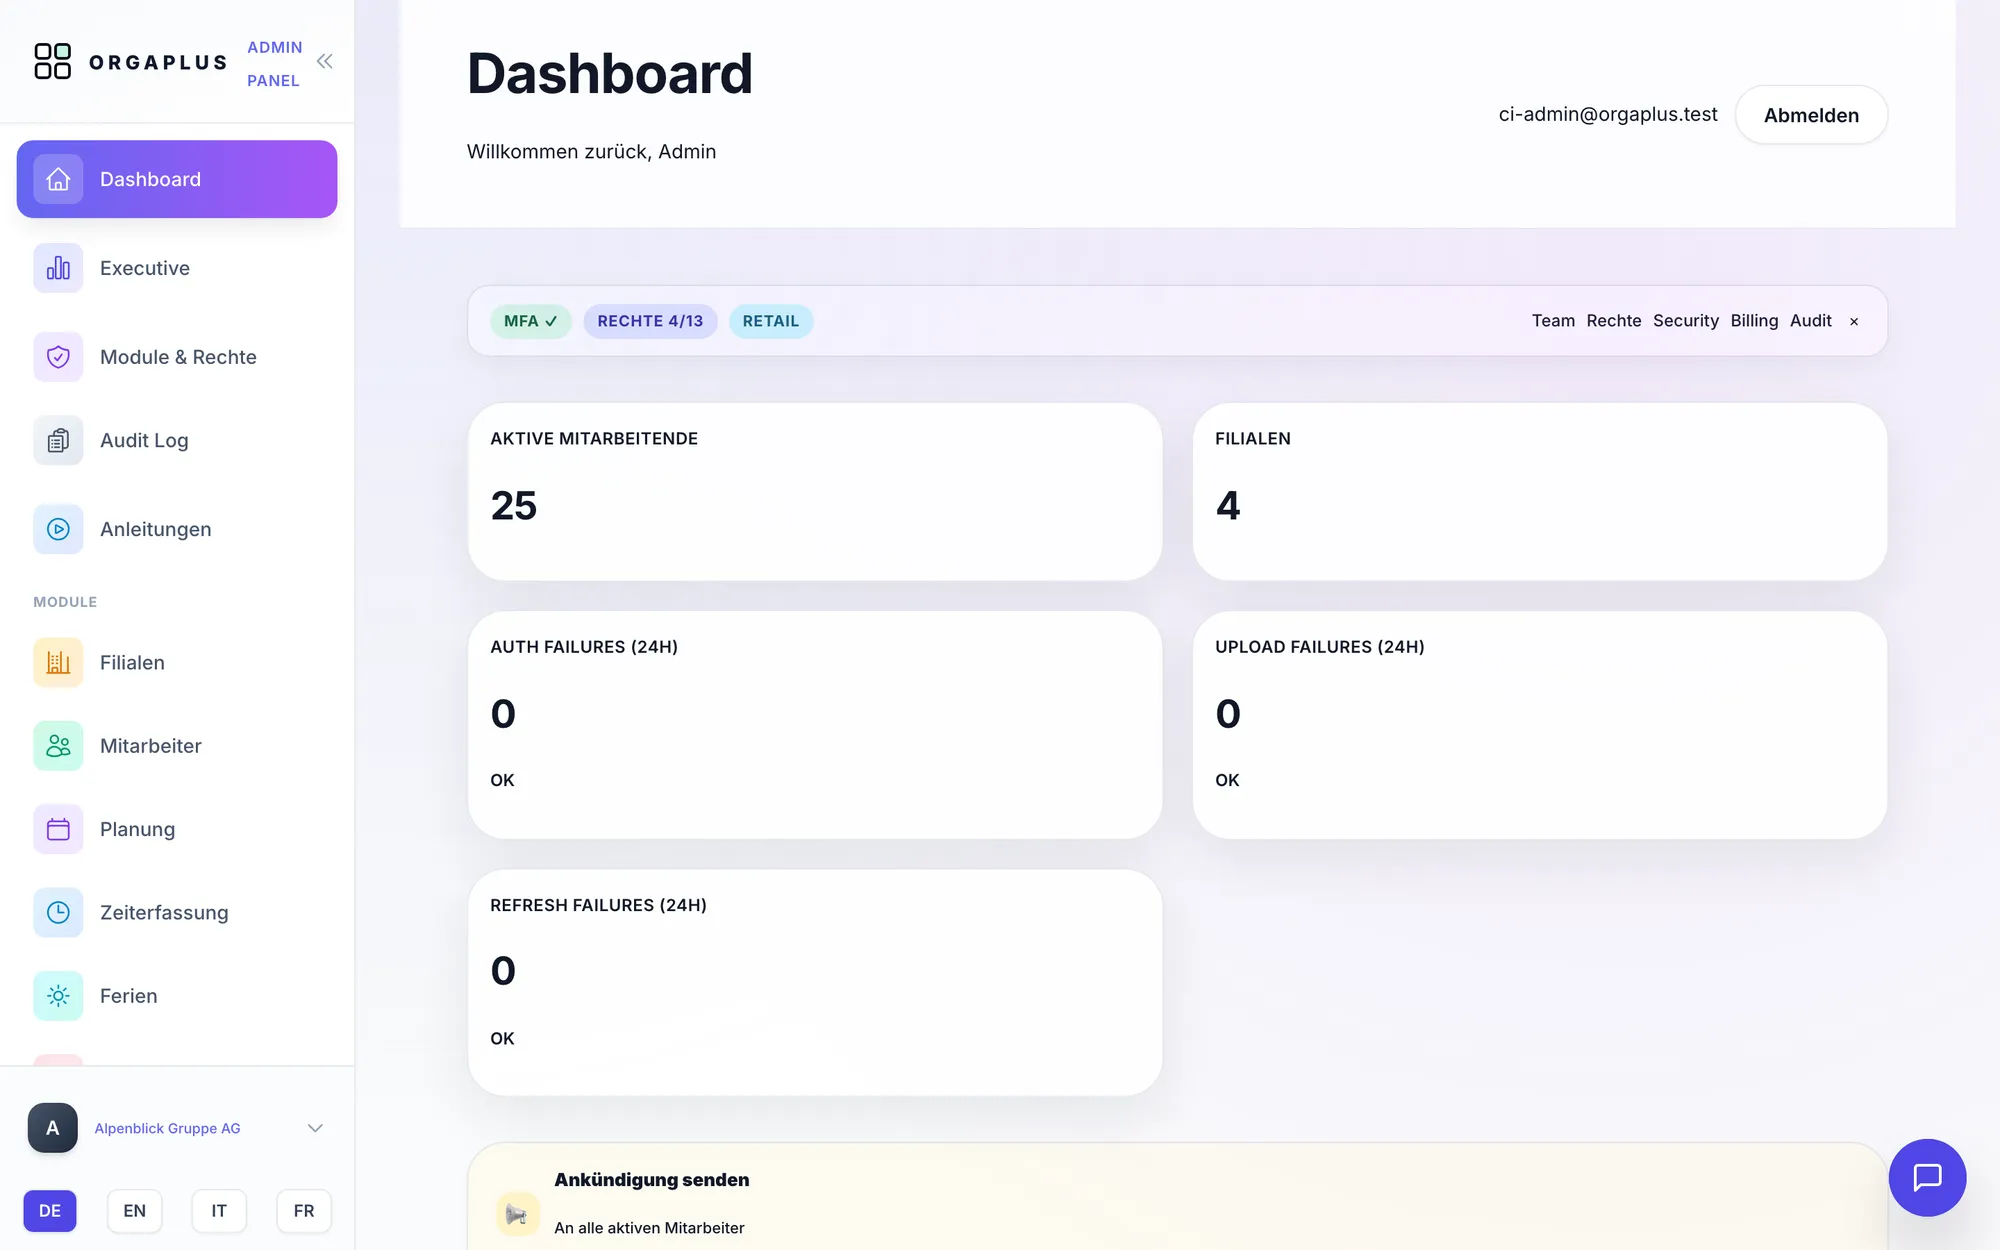Open the Billing quick link
The height and width of the screenshot is (1250, 2000).
click(x=1754, y=321)
